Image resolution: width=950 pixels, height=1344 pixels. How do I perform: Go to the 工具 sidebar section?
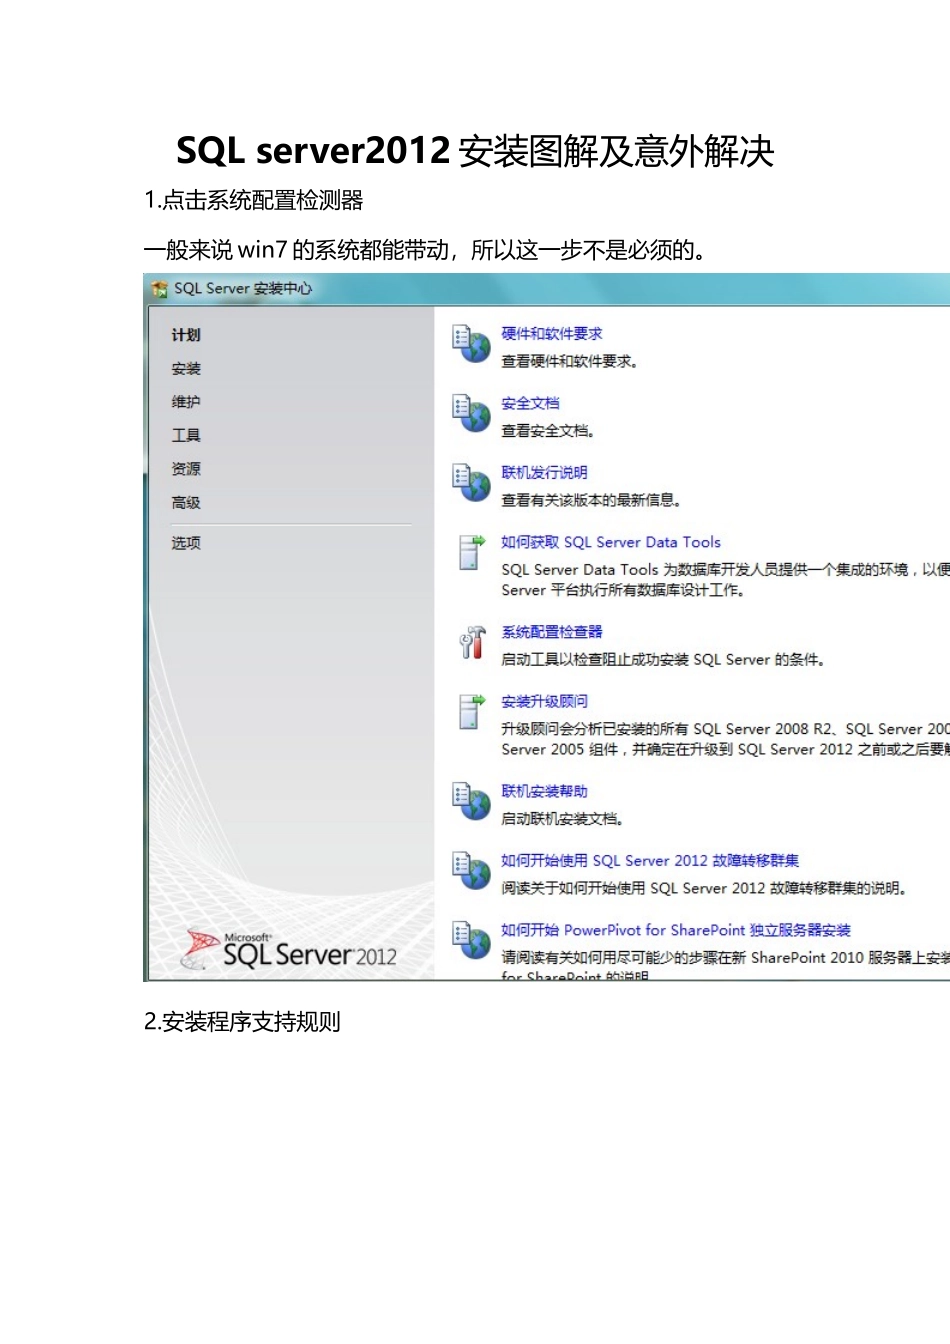pos(186,435)
